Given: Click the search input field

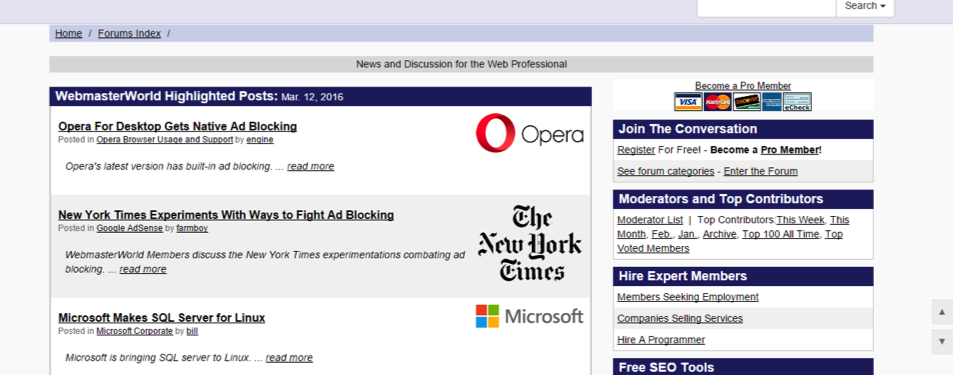Looking at the screenshot, I should [x=767, y=6].
